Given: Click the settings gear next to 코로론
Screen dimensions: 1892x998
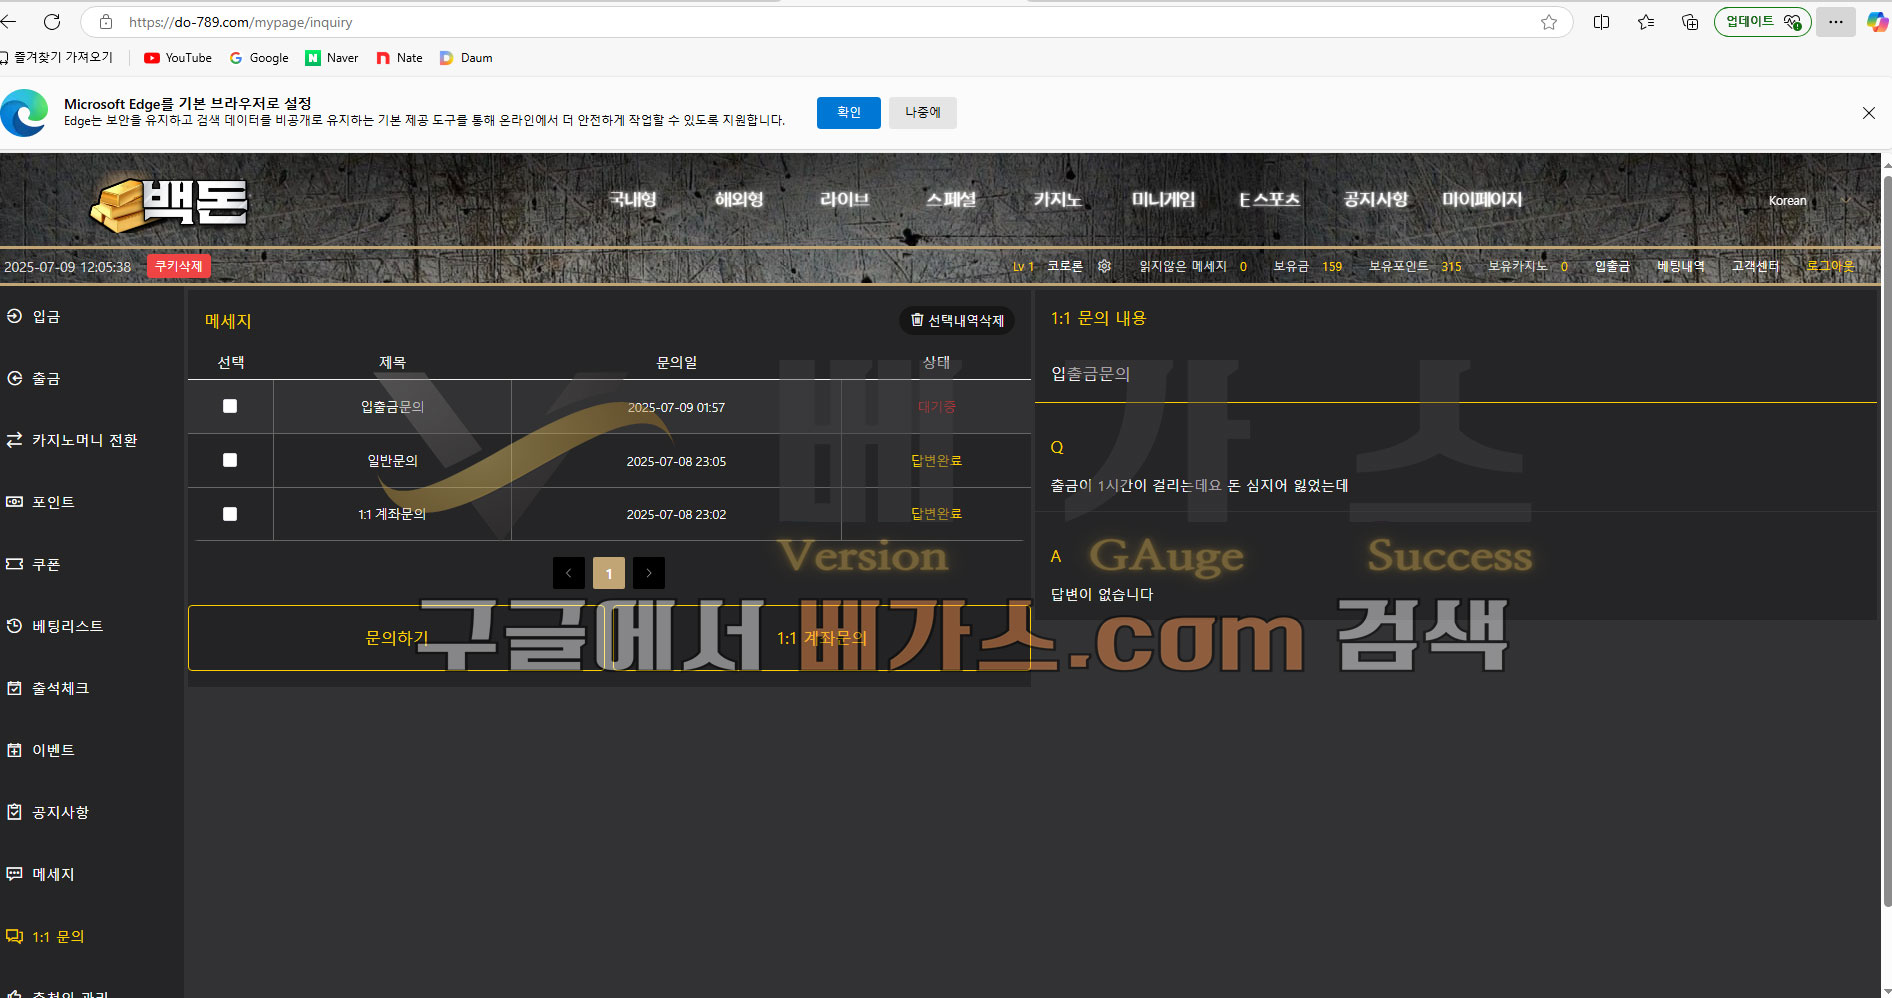Looking at the screenshot, I should 1104,266.
